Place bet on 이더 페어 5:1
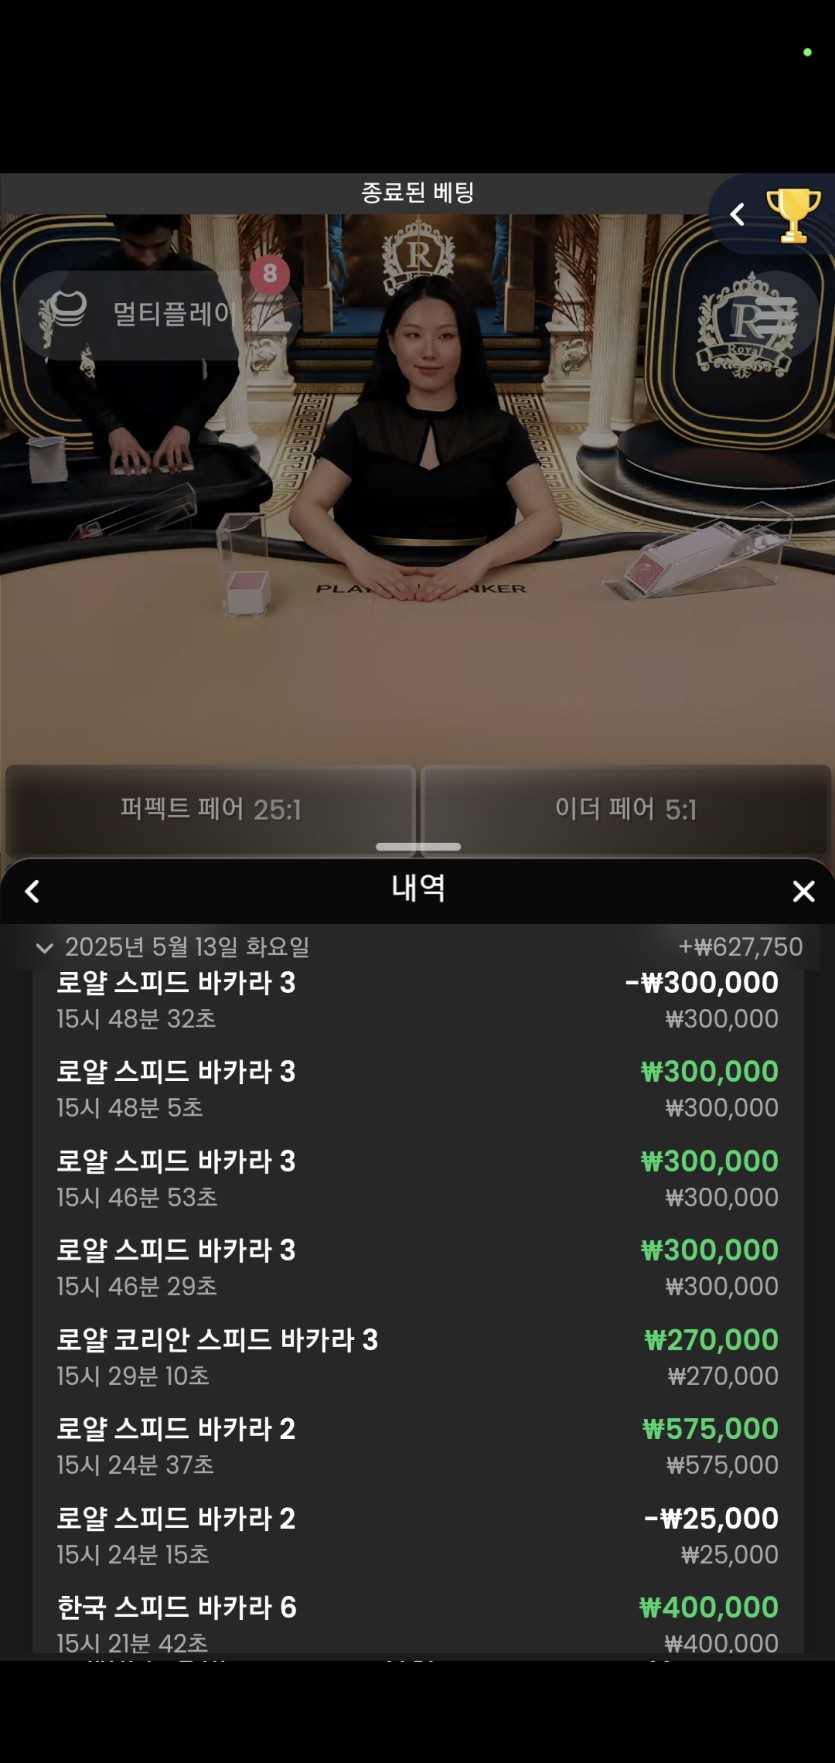835x1763 pixels. [x=626, y=809]
